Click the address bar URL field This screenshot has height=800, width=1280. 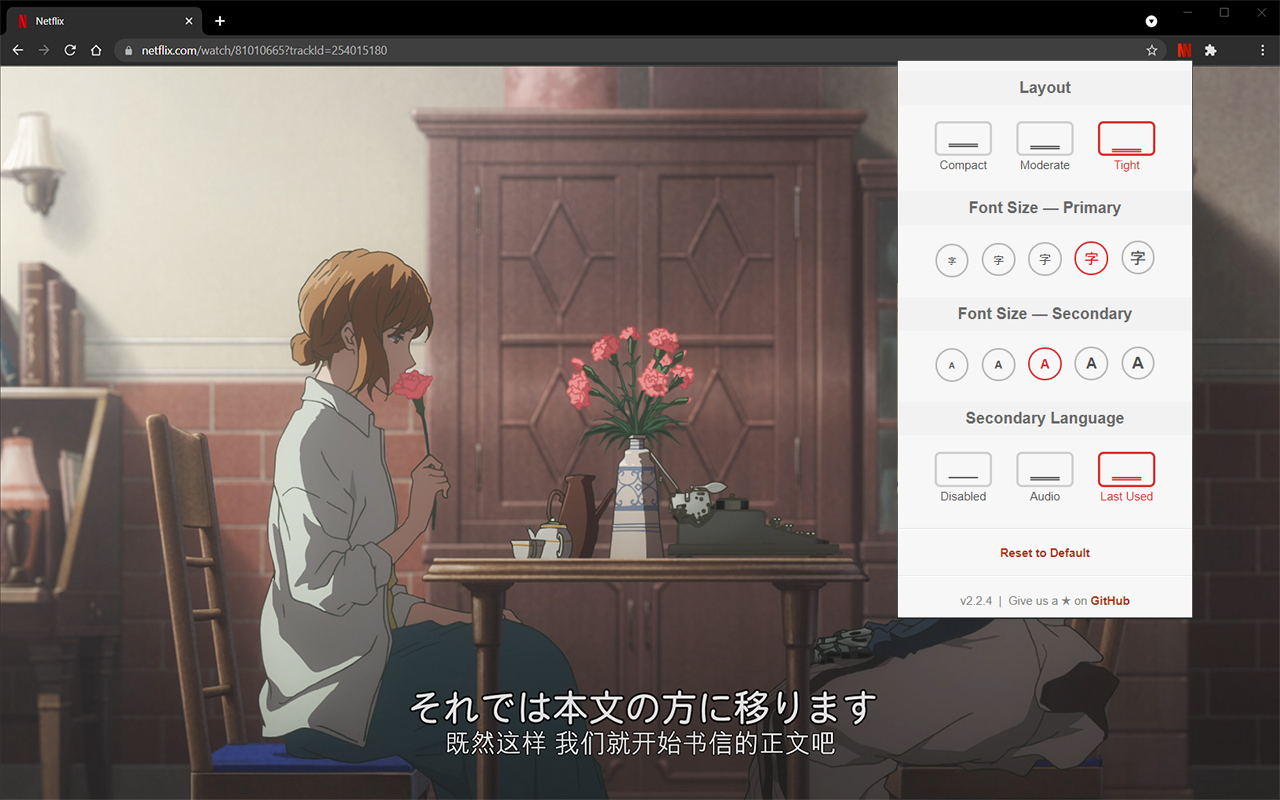[640, 50]
